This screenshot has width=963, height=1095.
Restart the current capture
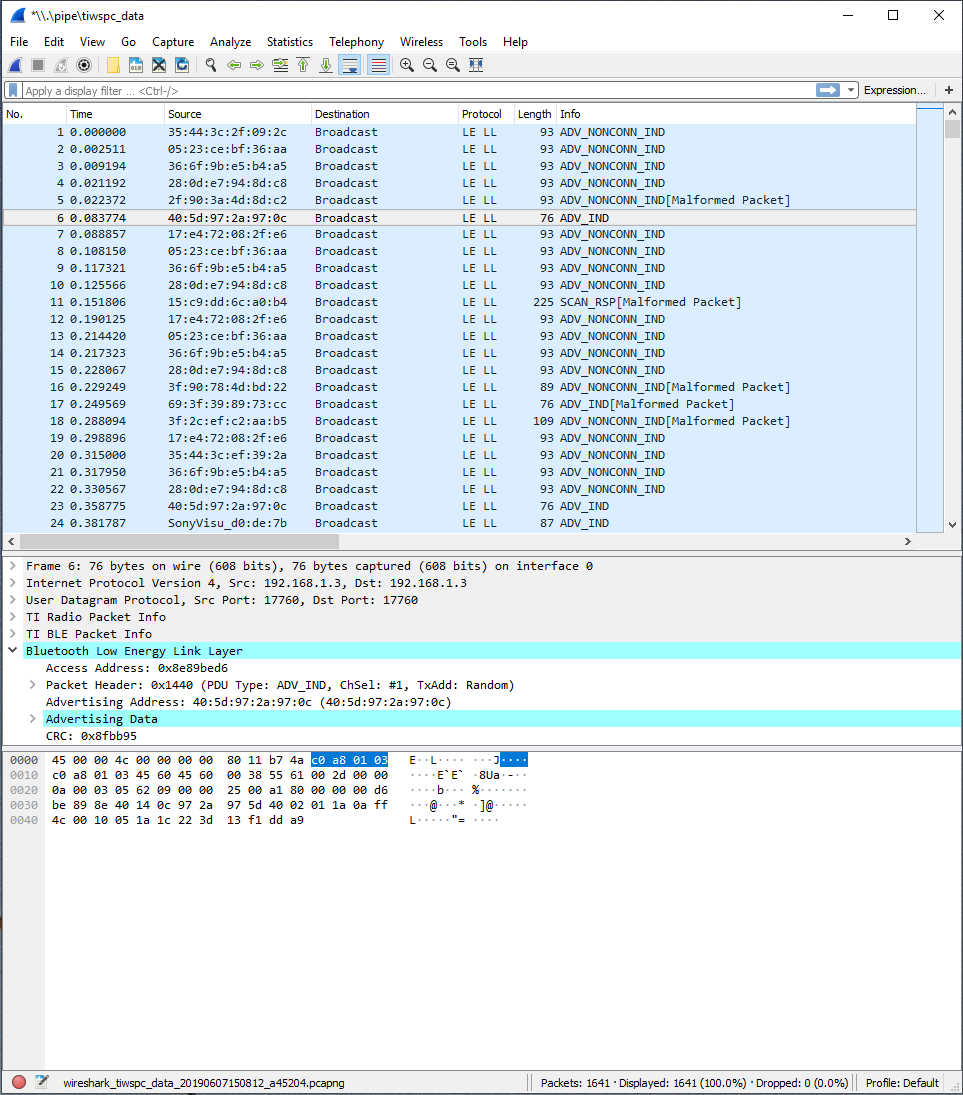point(60,66)
